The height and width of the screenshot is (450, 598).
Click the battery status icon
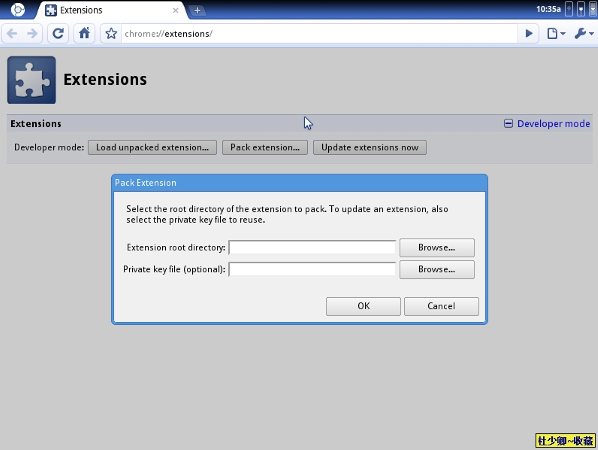pos(569,9)
